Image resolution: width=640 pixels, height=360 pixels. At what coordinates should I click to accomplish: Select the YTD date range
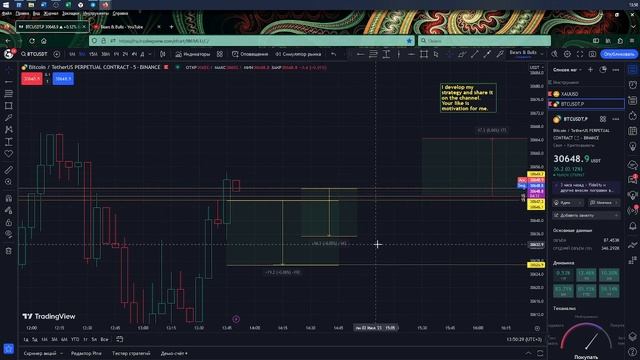[x=75, y=340]
